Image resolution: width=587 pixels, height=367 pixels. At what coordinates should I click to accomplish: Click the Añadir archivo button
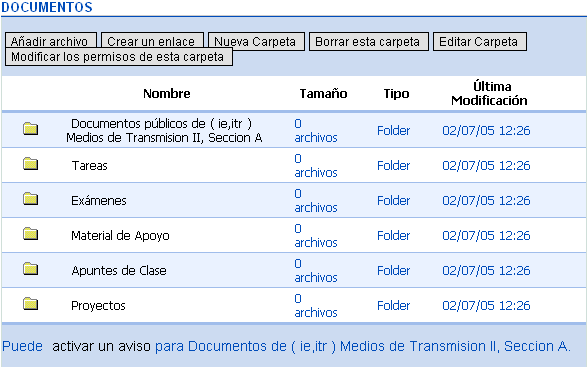(51, 40)
